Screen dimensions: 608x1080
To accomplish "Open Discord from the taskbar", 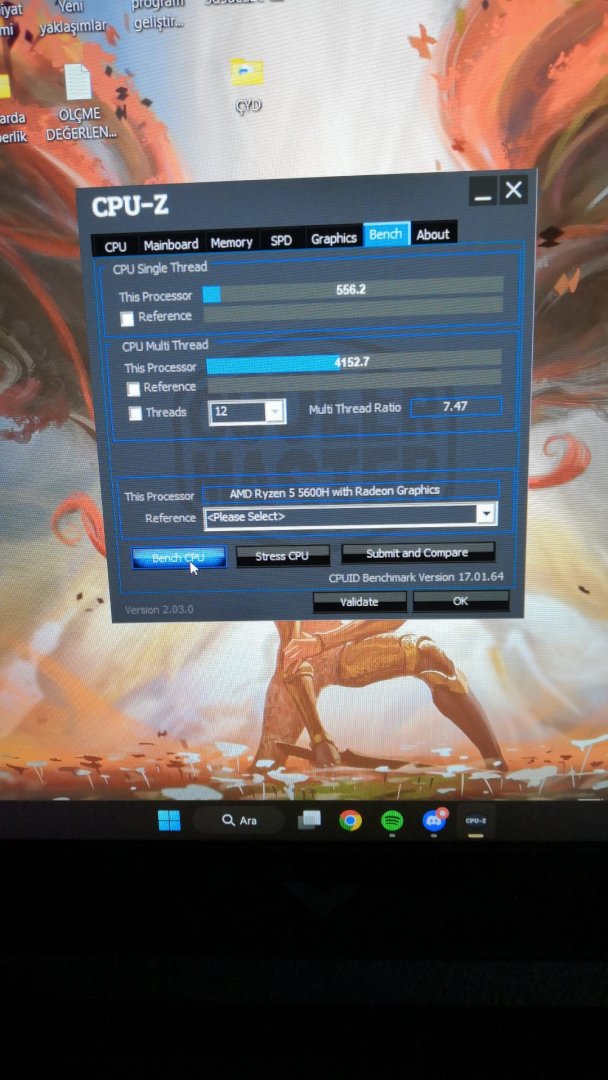I will pyautogui.click(x=434, y=820).
